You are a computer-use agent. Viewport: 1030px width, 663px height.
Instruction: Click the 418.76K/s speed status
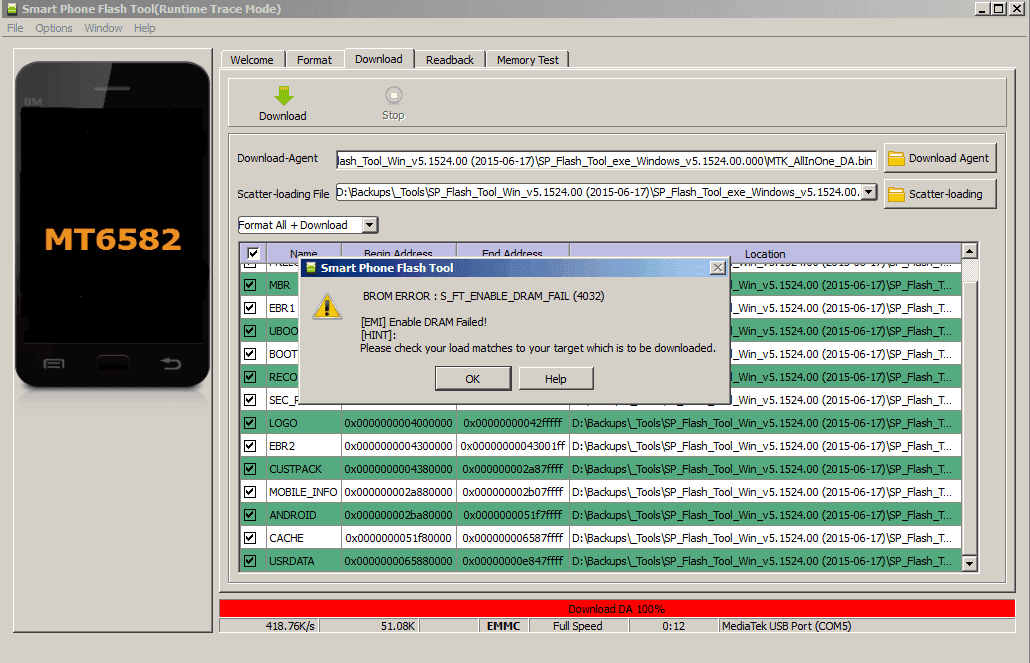pos(290,626)
